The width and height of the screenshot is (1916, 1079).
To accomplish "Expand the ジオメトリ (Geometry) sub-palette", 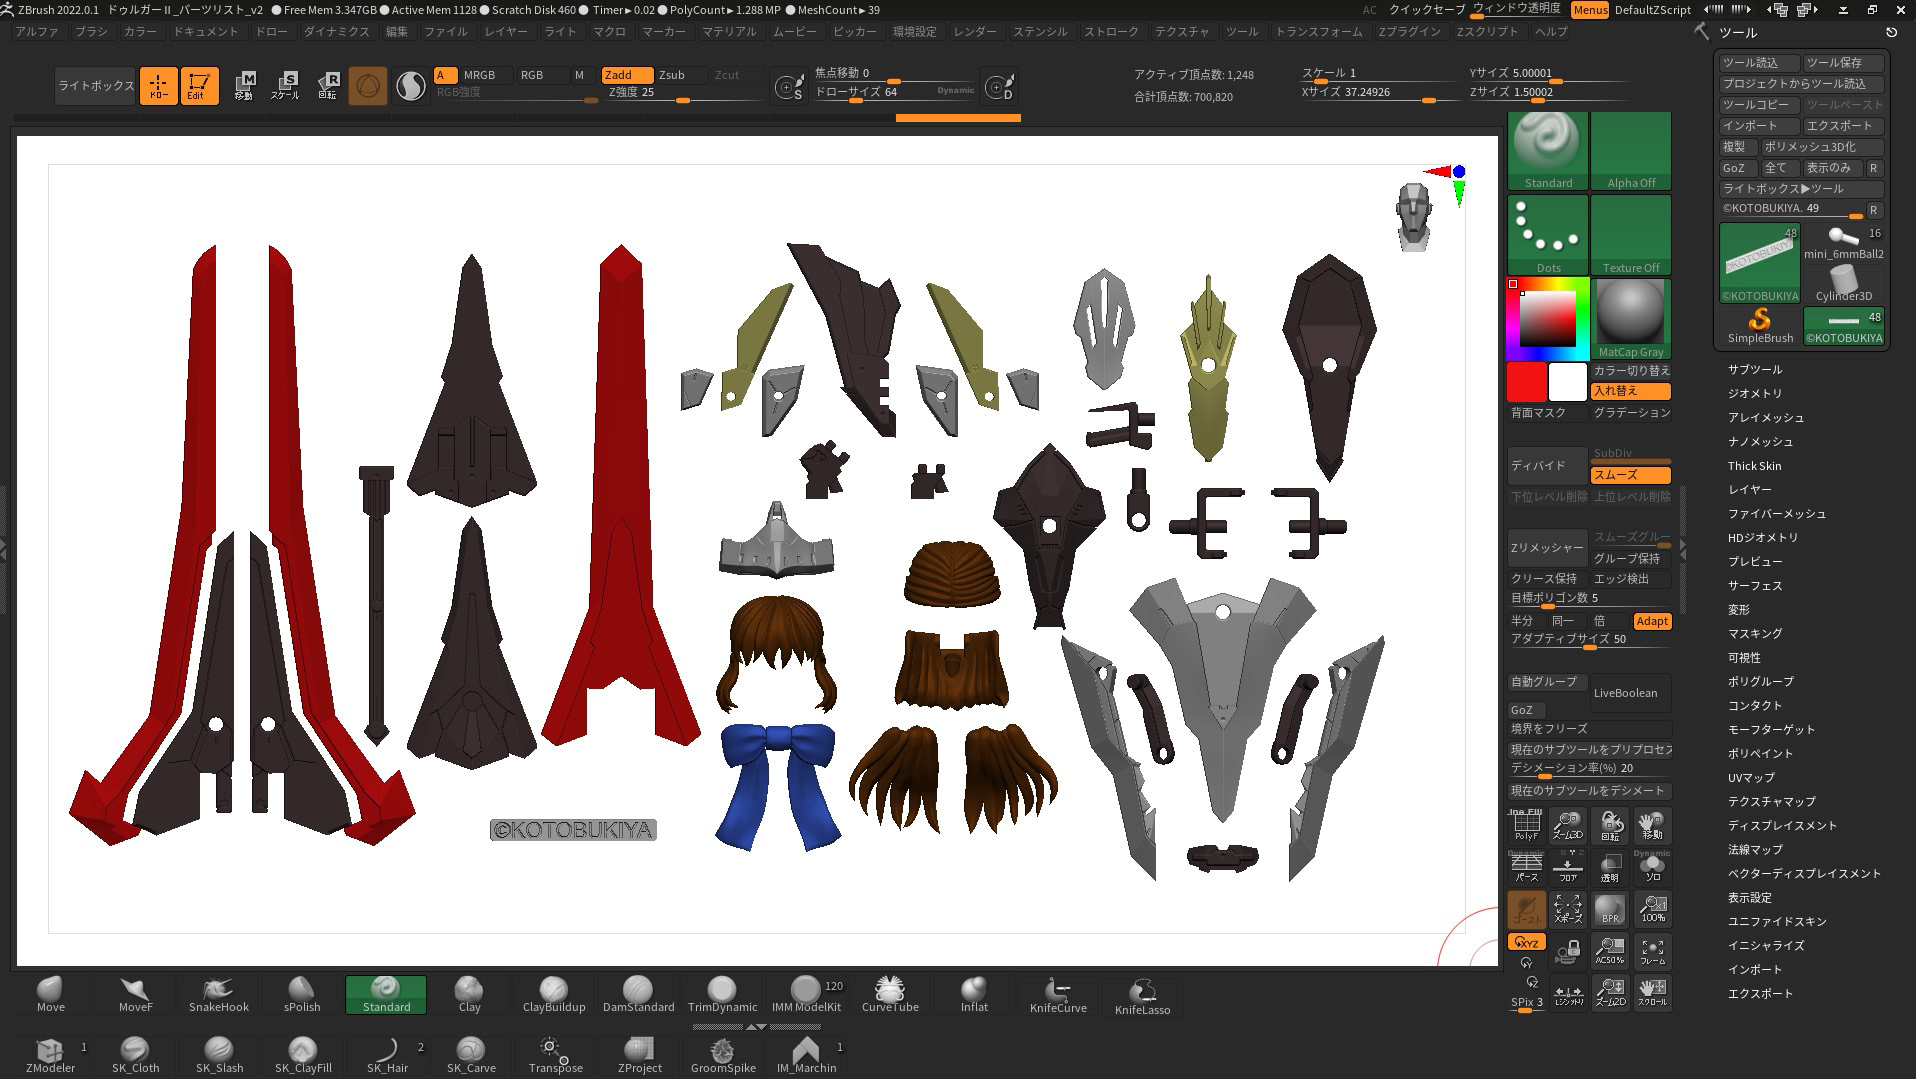I will 1754,393.
